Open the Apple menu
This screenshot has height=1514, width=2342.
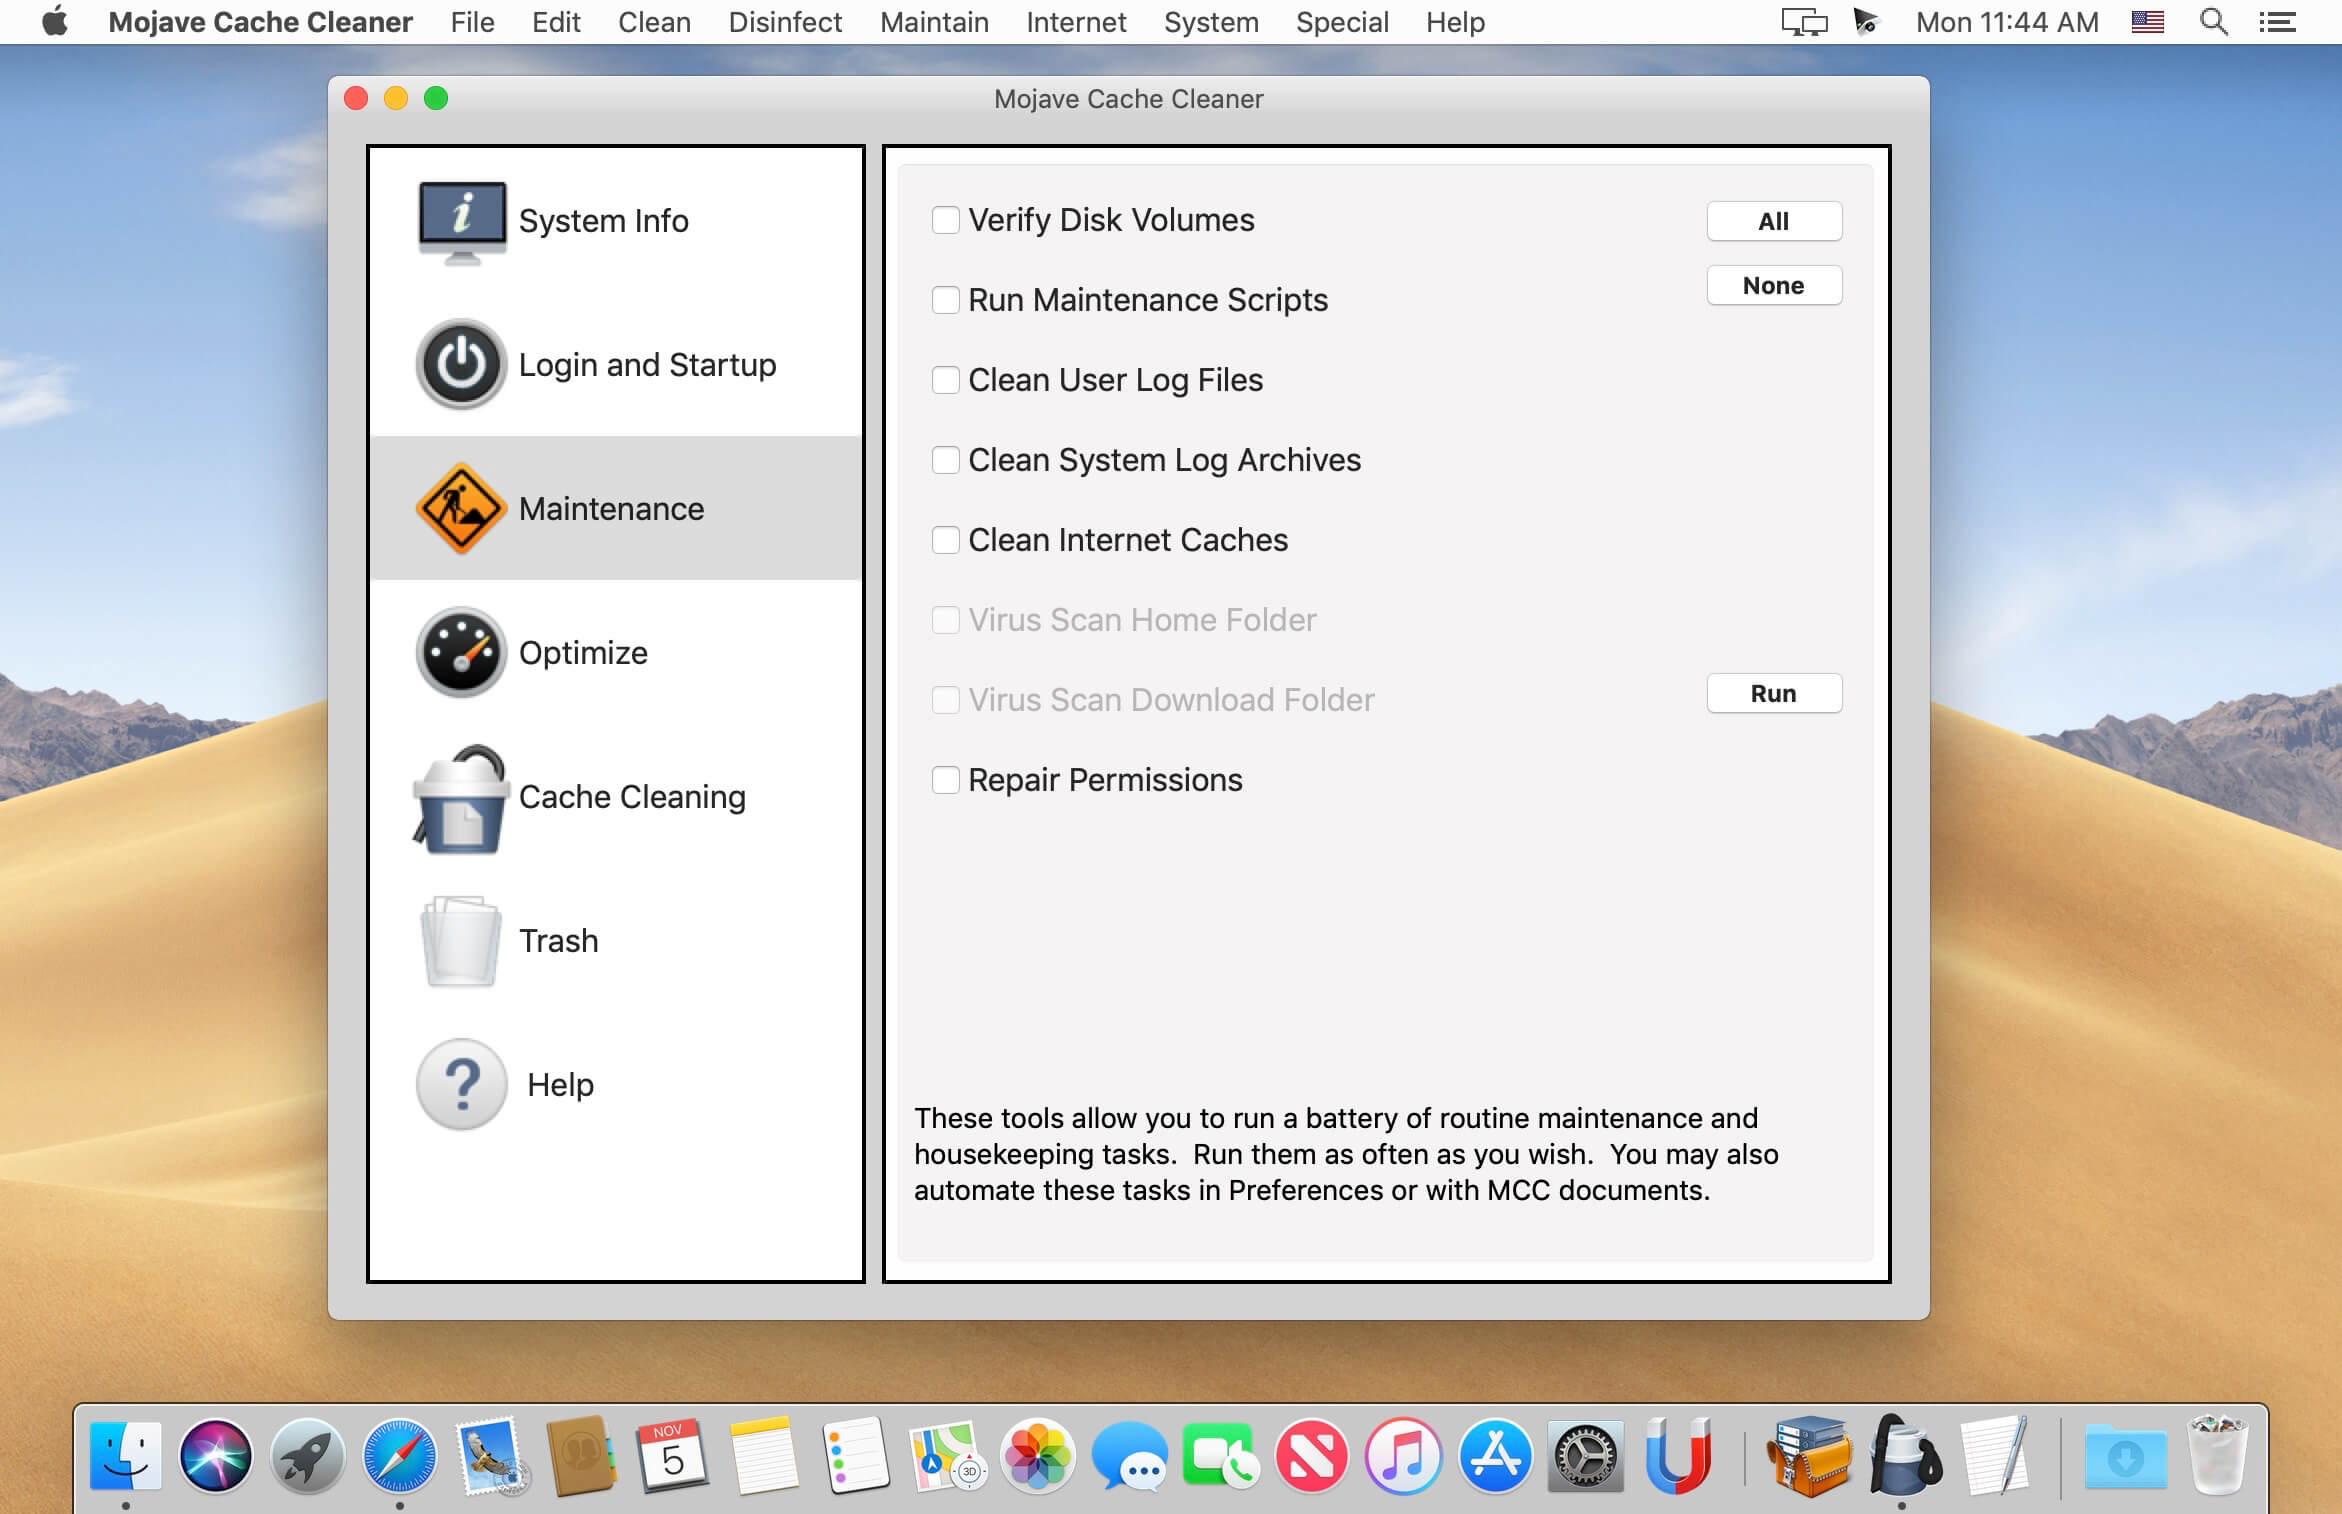(x=55, y=21)
